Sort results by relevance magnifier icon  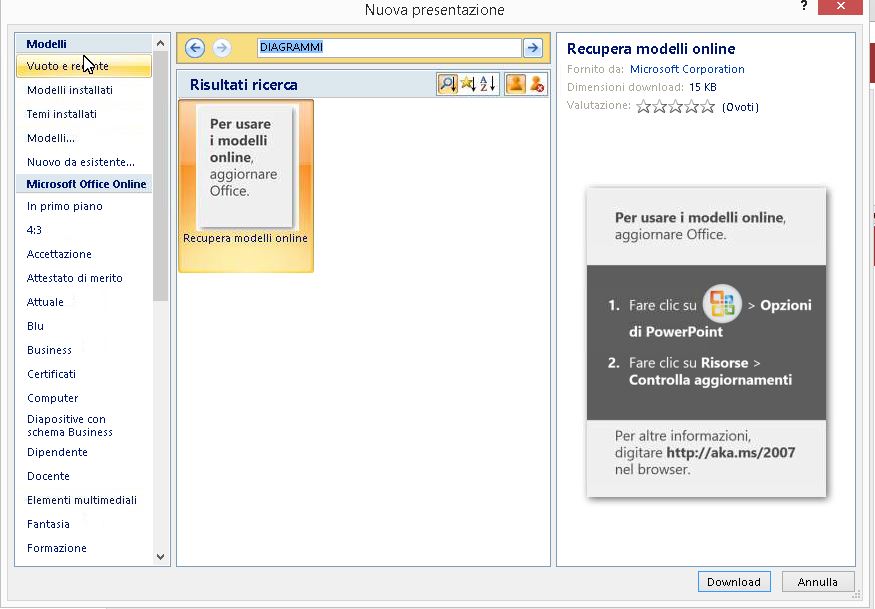click(448, 84)
